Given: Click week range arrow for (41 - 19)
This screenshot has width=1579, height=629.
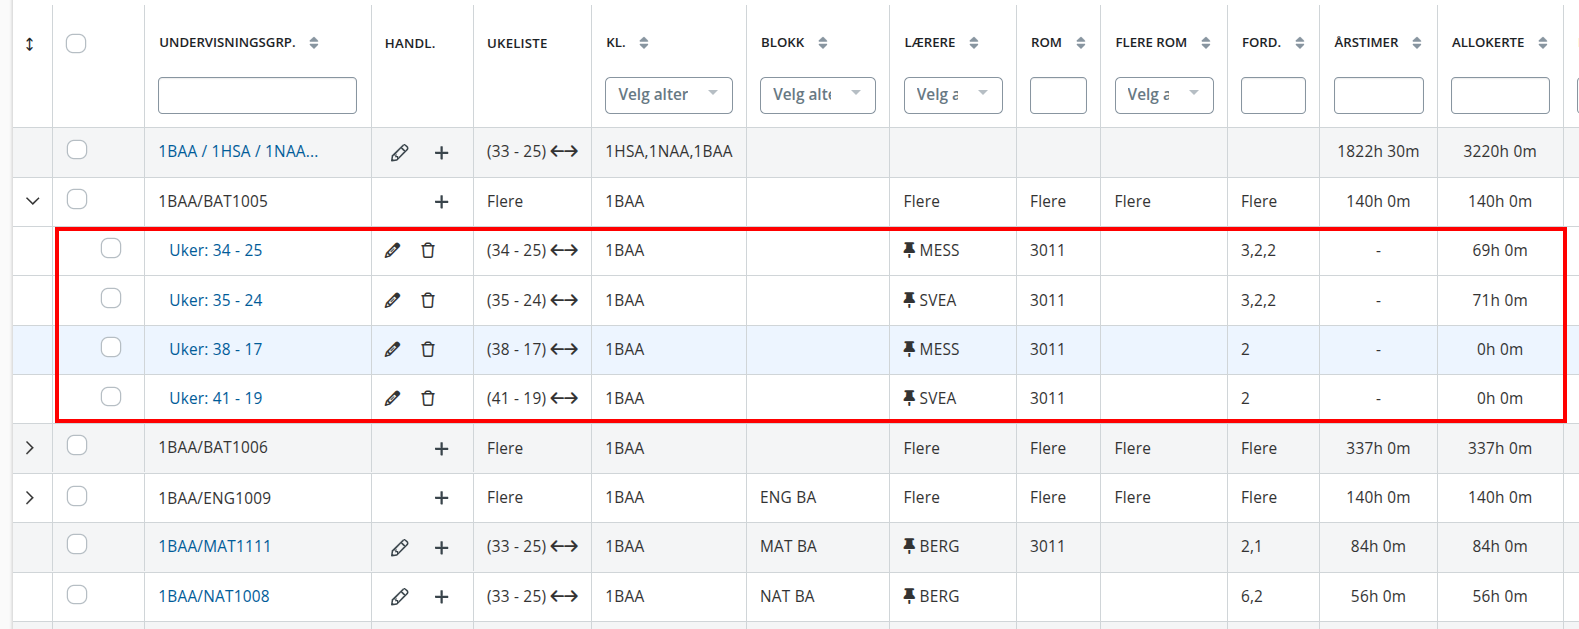Looking at the screenshot, I should (564, 398).
